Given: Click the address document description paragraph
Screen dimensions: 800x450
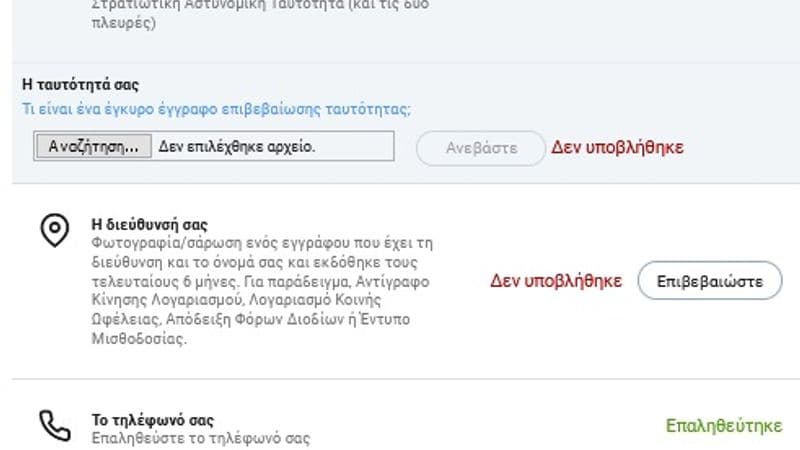Looking at the screenshot, I should [262, 290].
